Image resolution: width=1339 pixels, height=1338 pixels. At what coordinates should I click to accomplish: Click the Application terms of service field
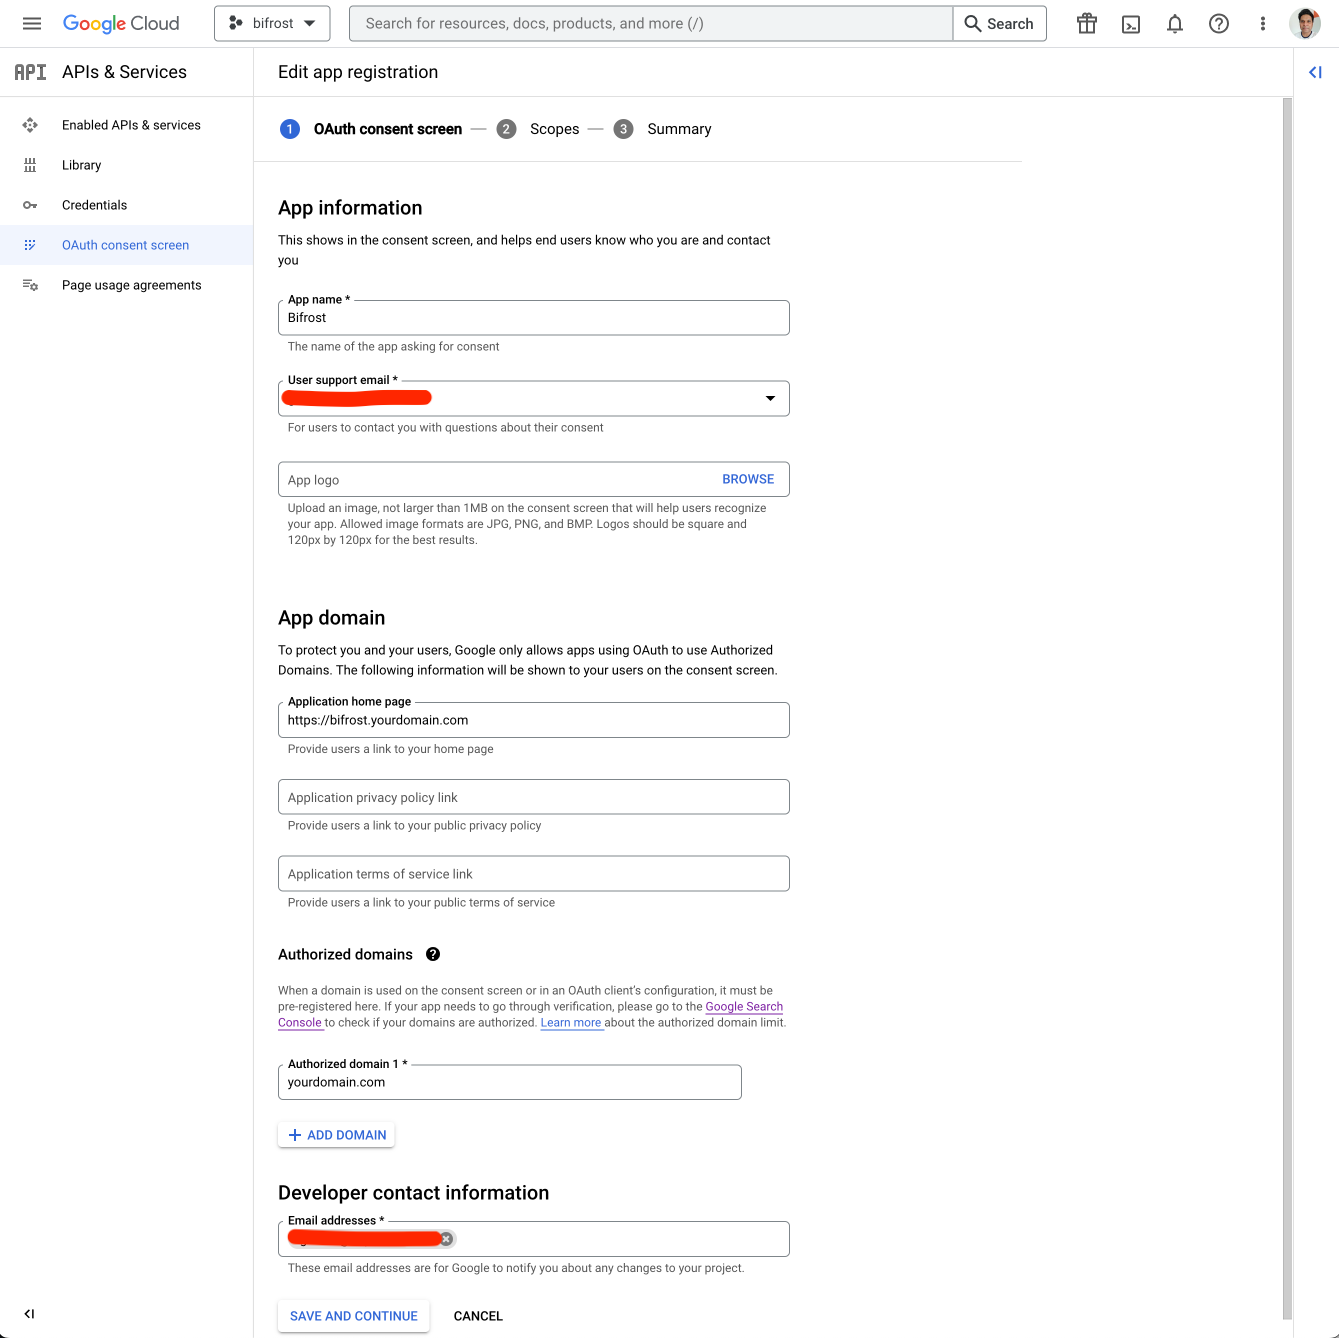coord(534,873)
